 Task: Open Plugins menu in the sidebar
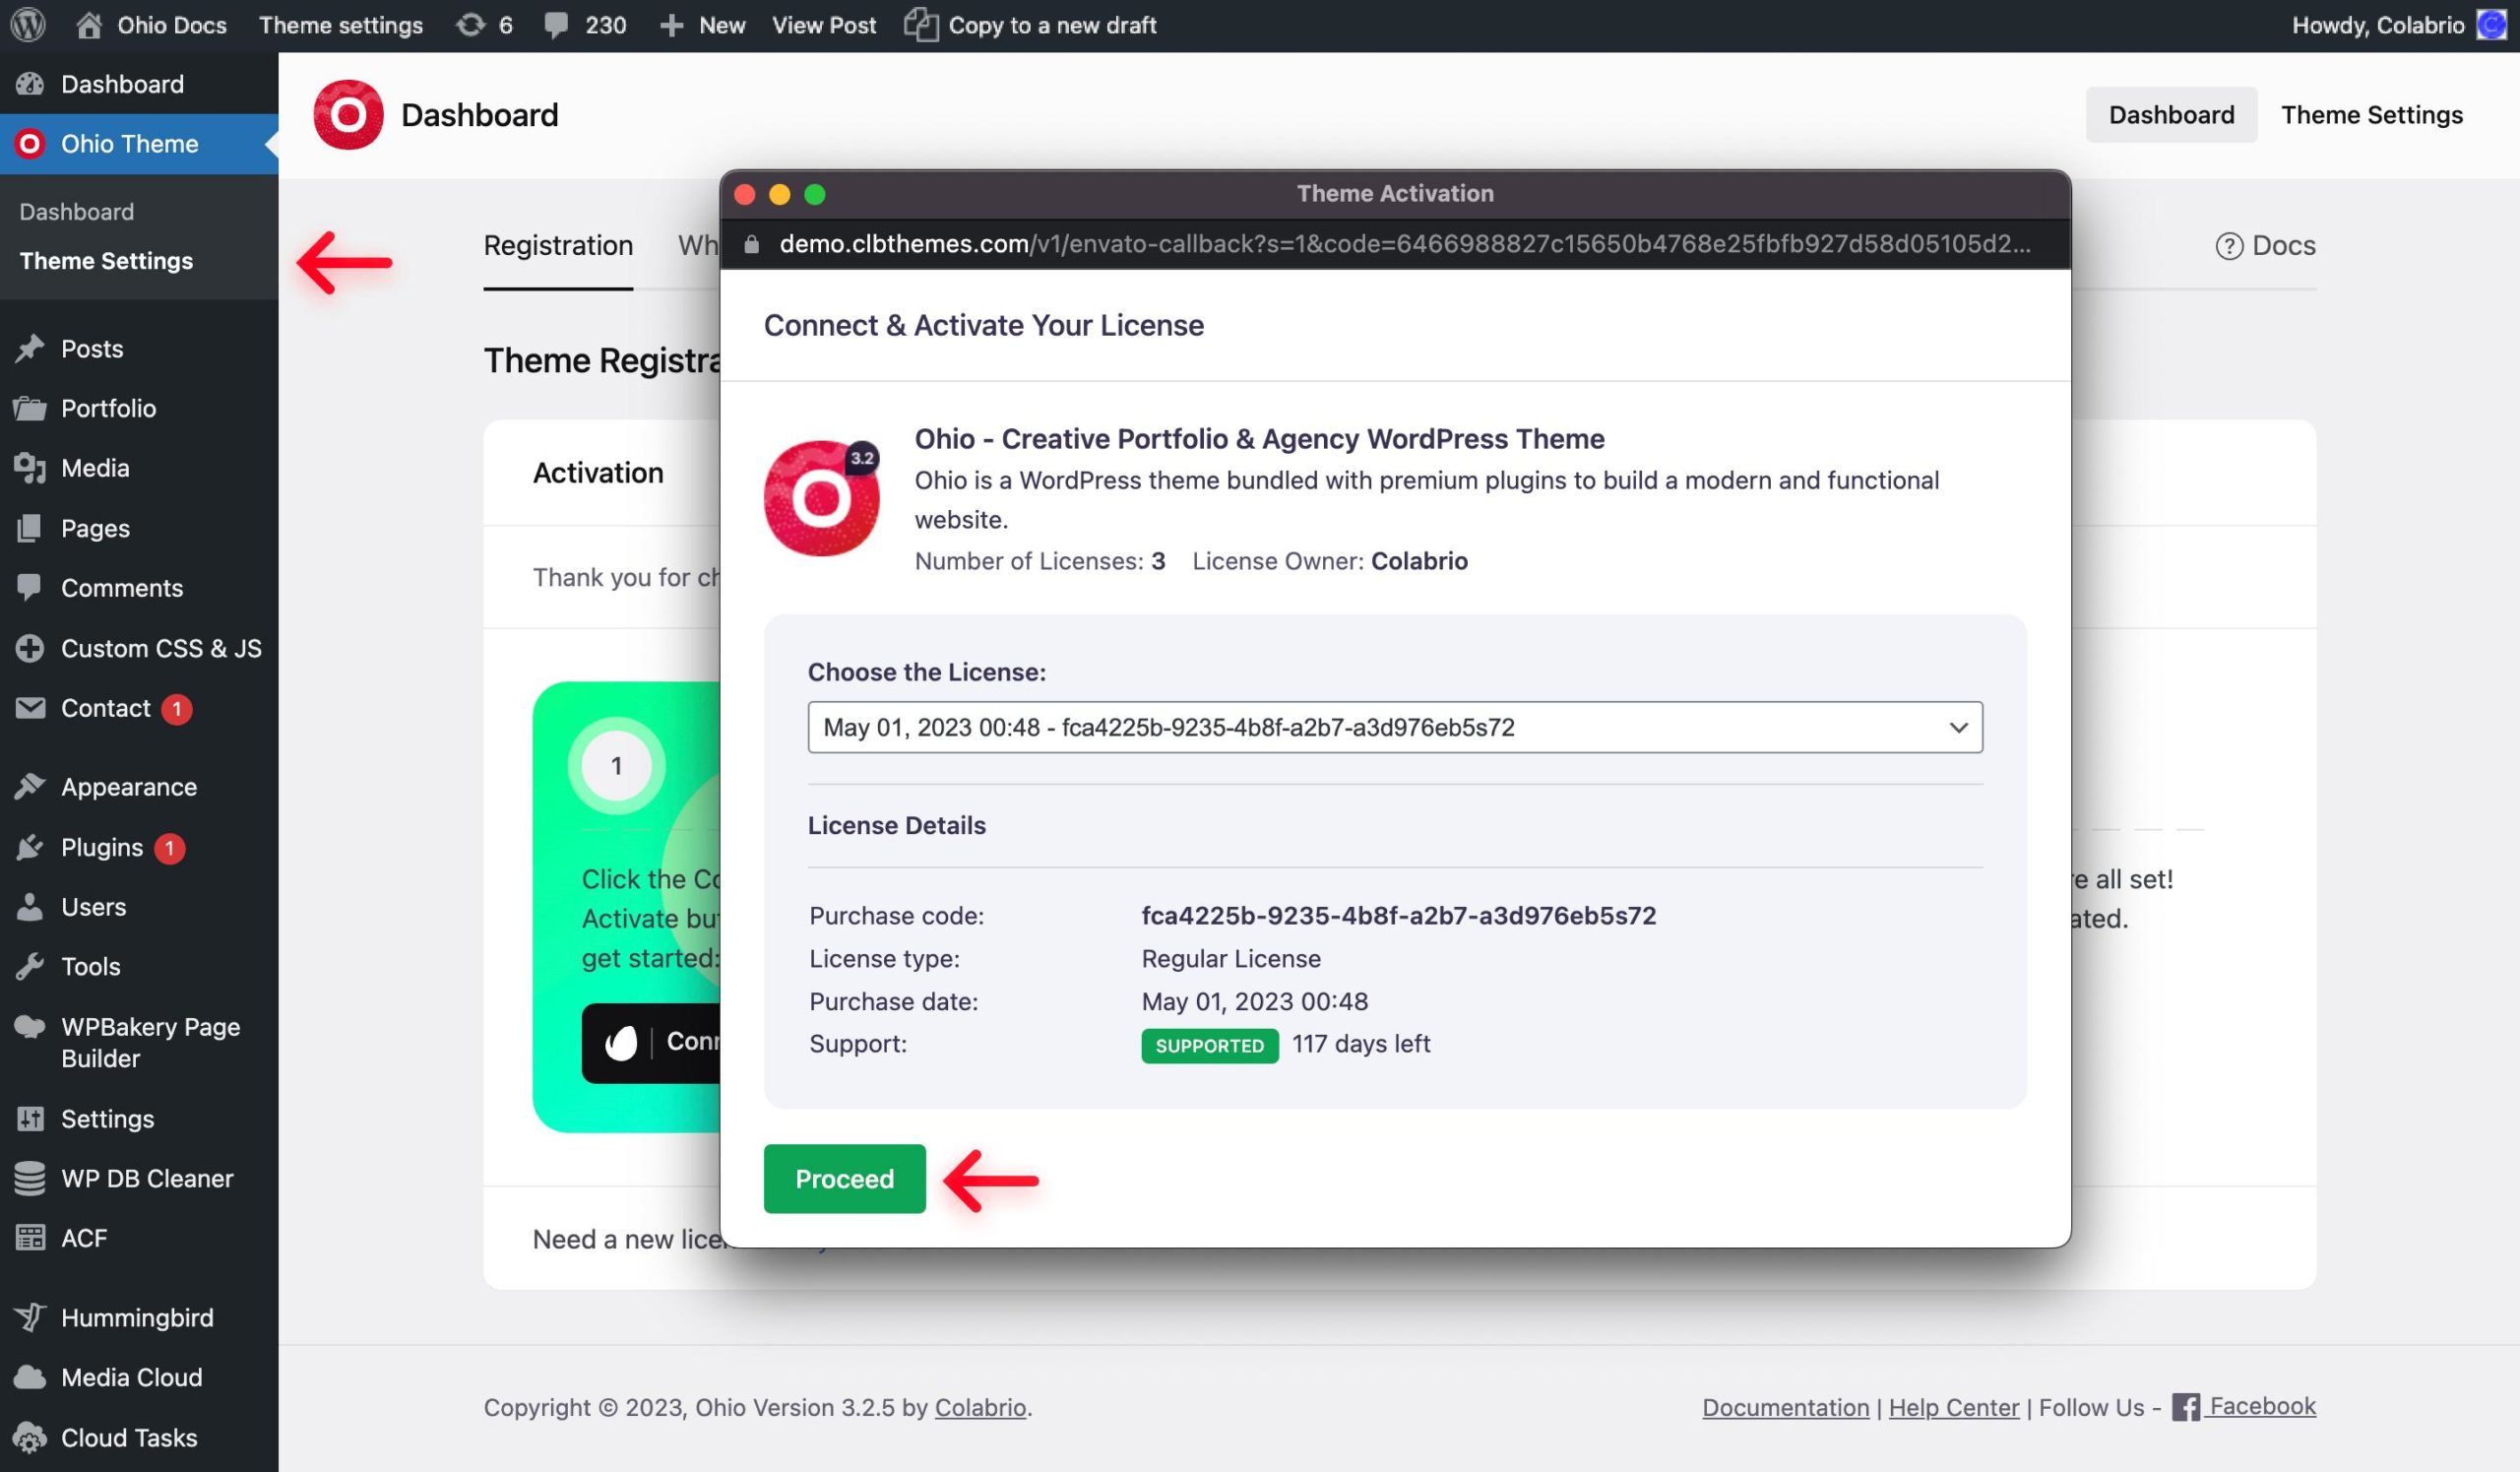(101, 847)
